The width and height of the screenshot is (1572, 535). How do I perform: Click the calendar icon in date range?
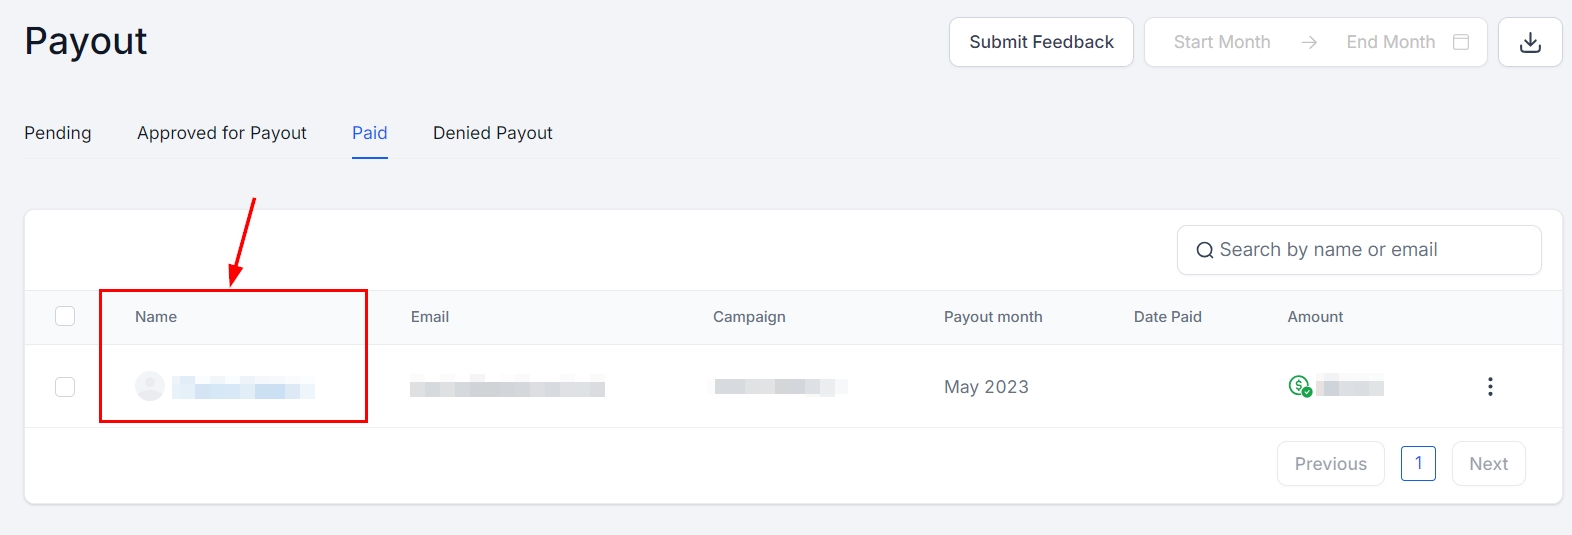coord(1461,42)
